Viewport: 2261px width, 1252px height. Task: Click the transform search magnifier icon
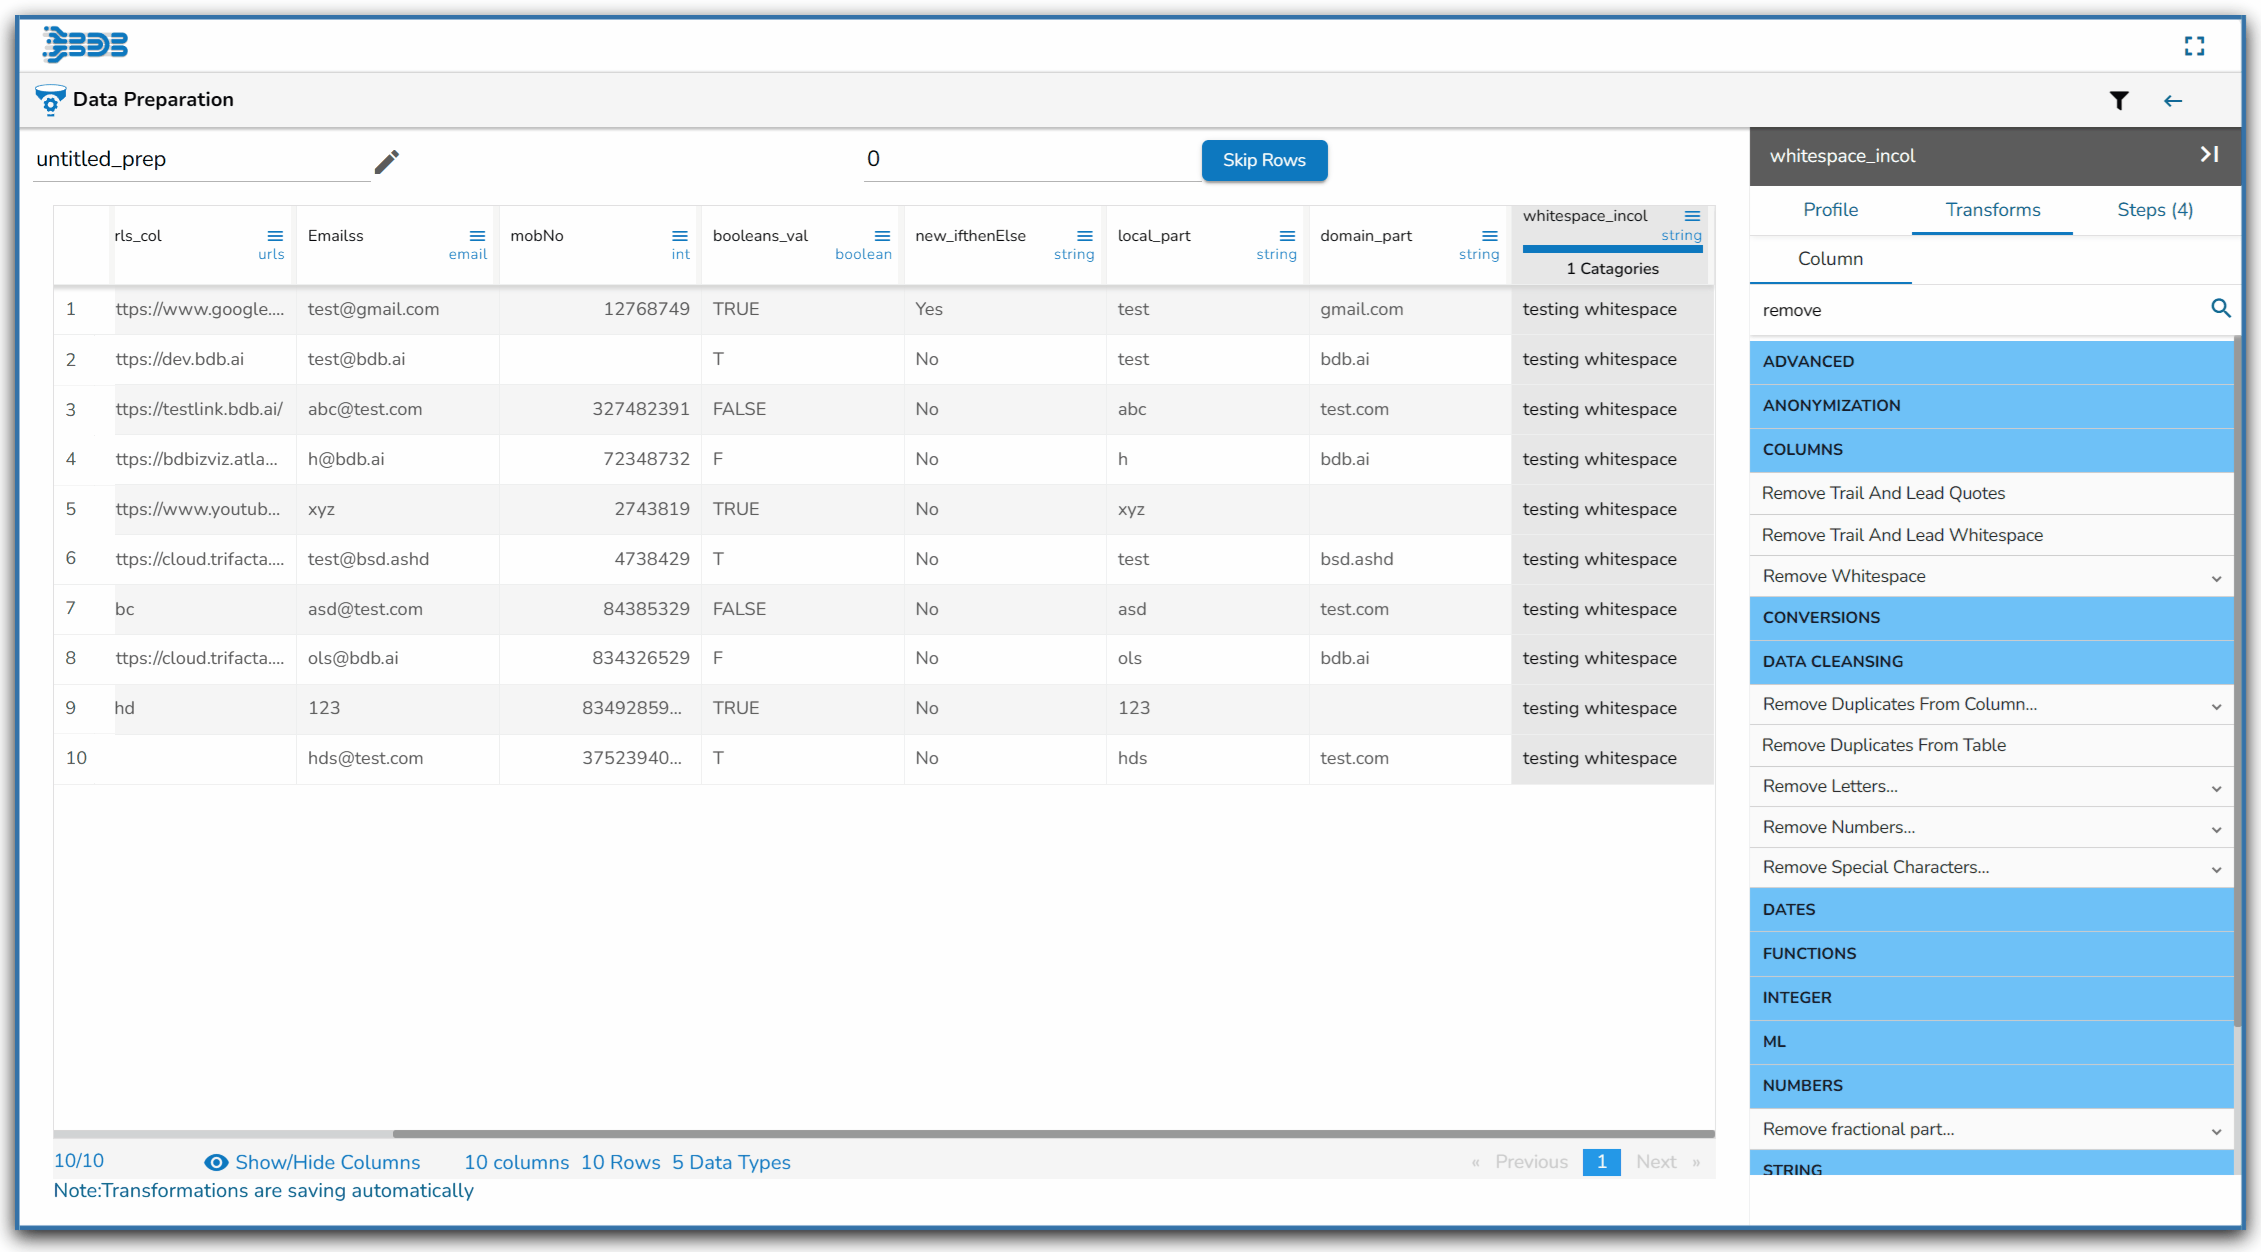pyautogui.click(x=2220, y=309)
